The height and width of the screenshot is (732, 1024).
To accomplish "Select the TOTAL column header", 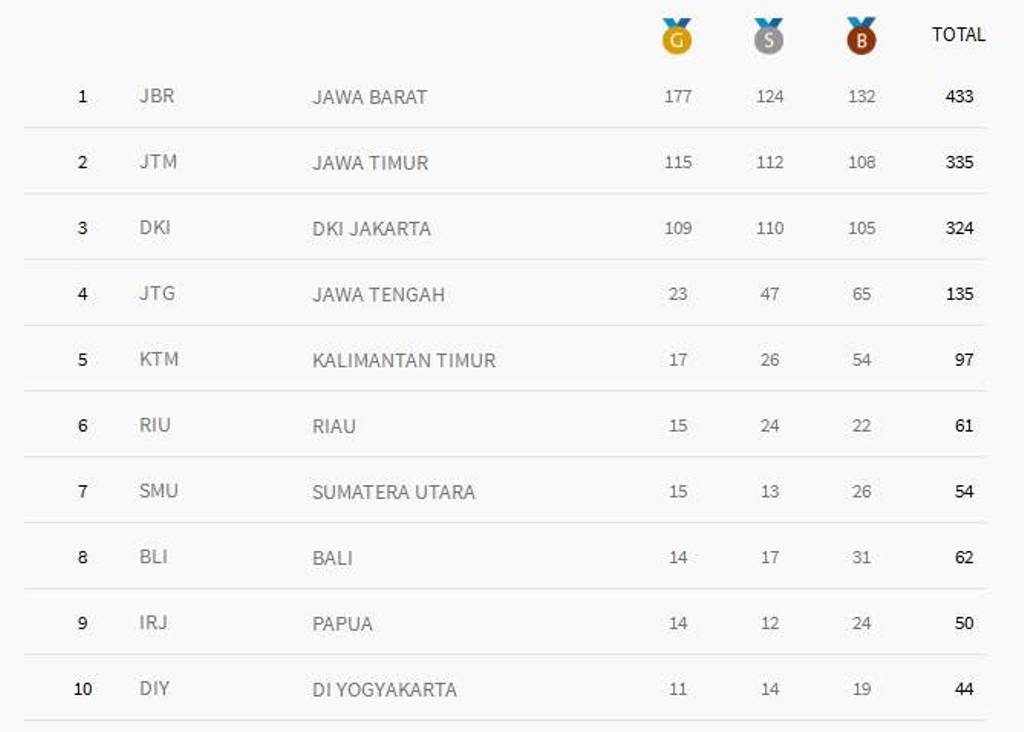I will pyautogui.click(x=958, y=35).
